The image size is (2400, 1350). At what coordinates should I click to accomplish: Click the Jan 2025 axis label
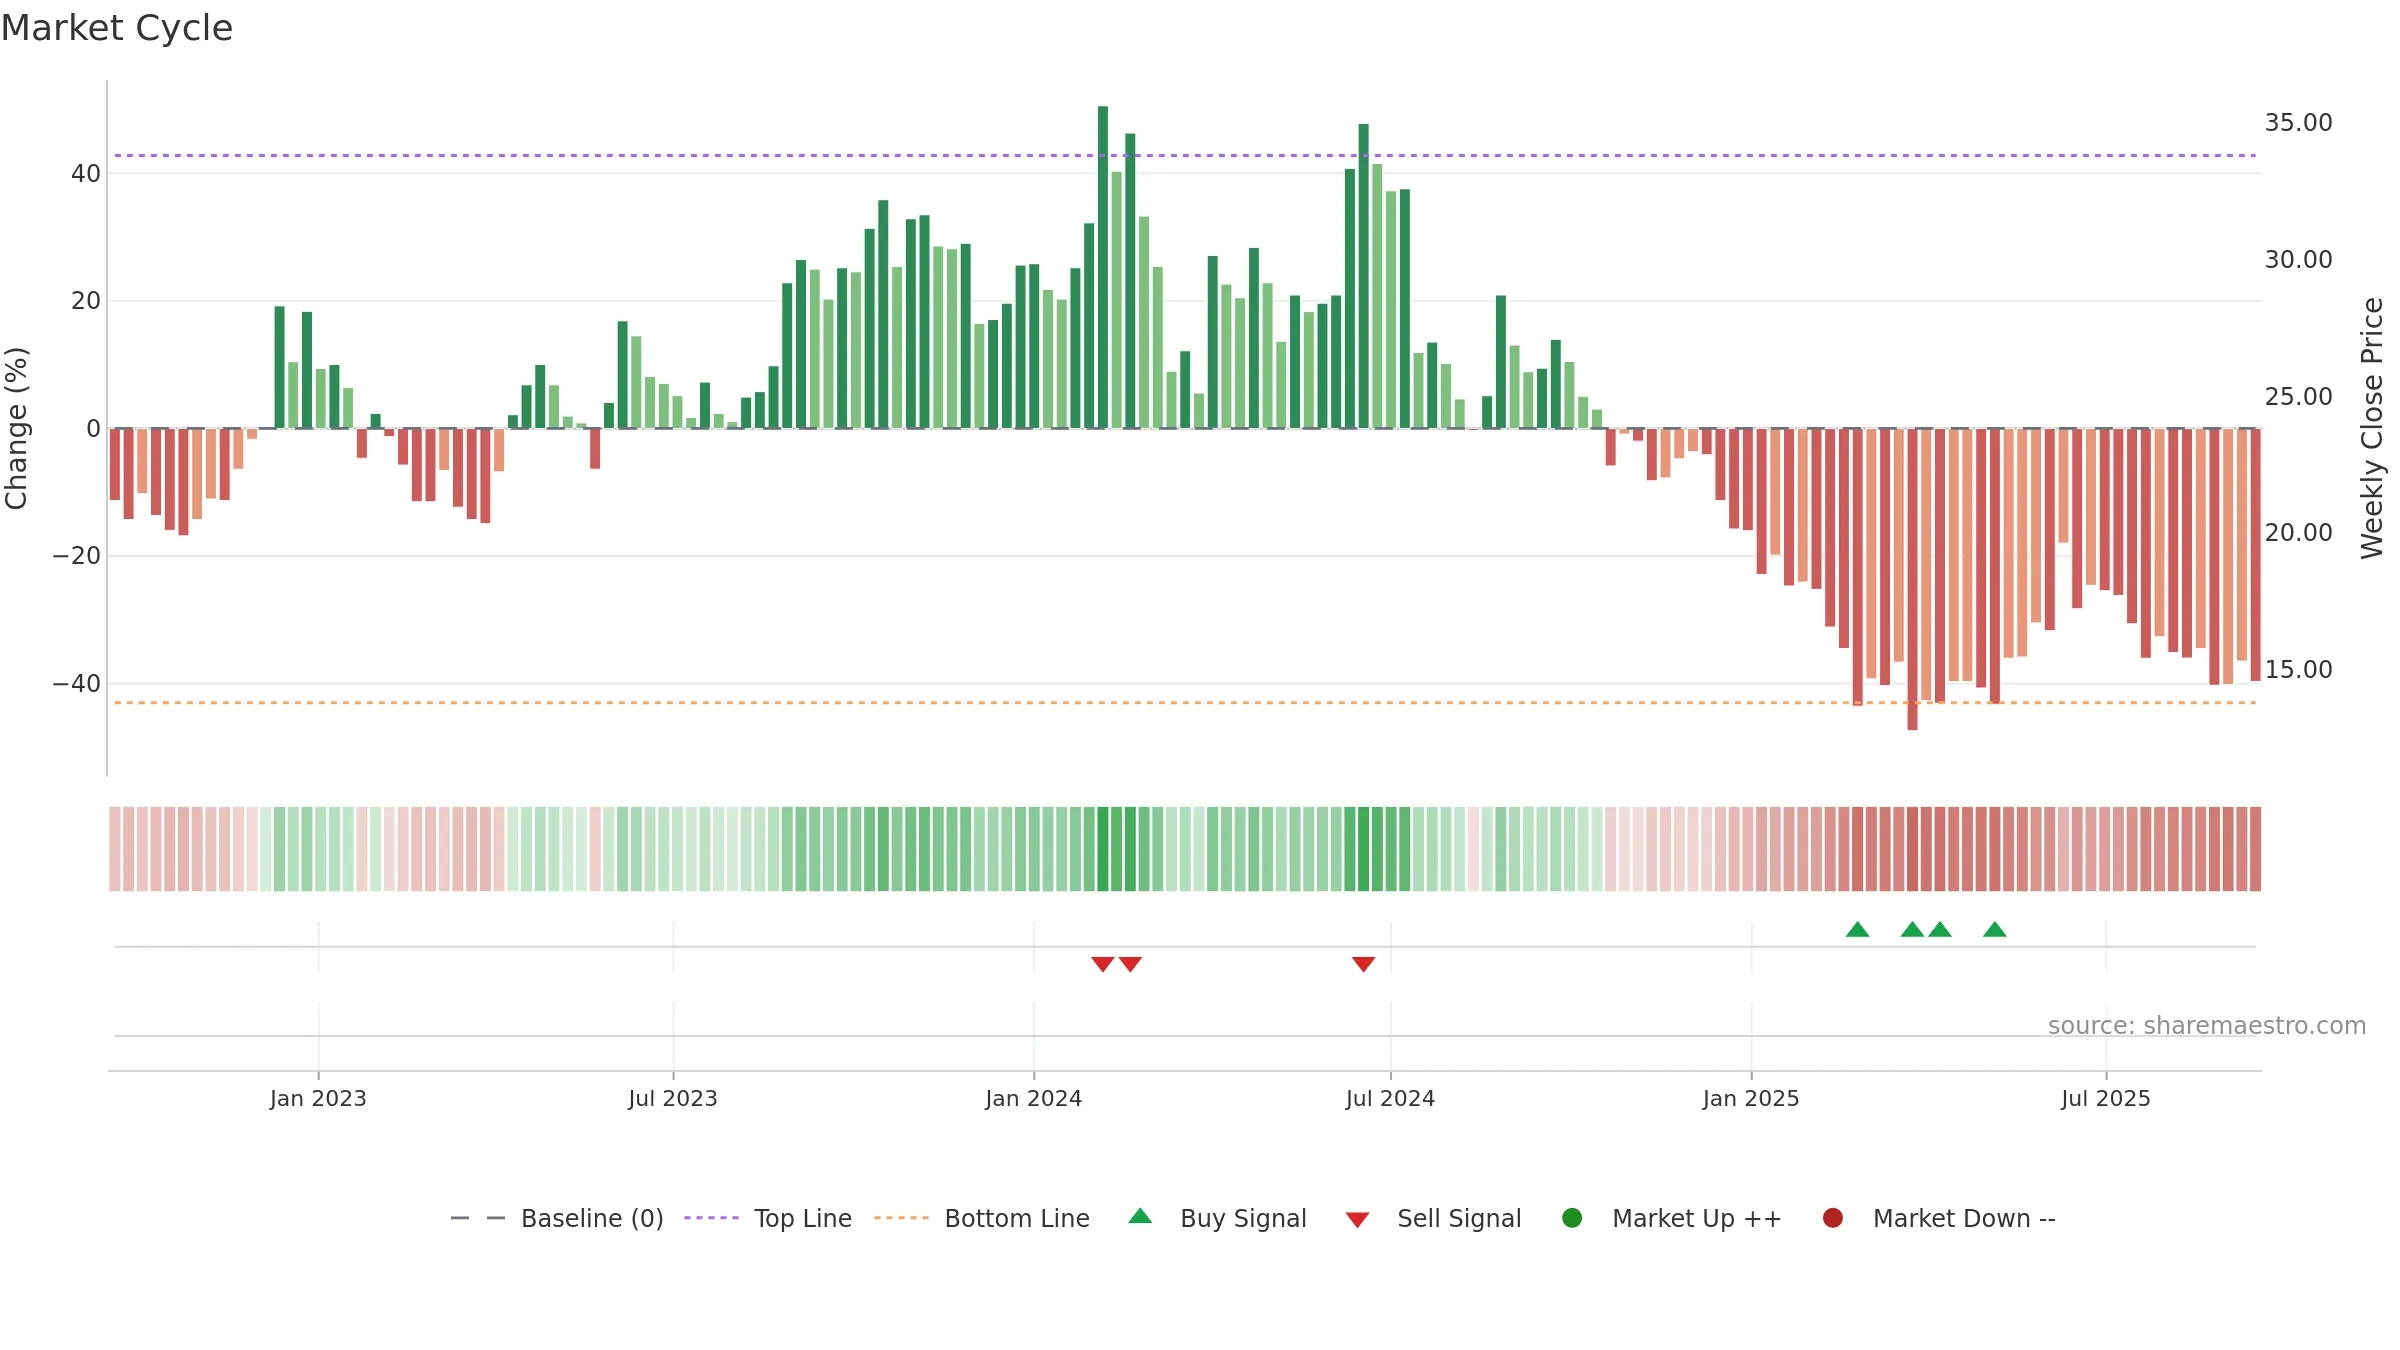coord(1751,1098)
